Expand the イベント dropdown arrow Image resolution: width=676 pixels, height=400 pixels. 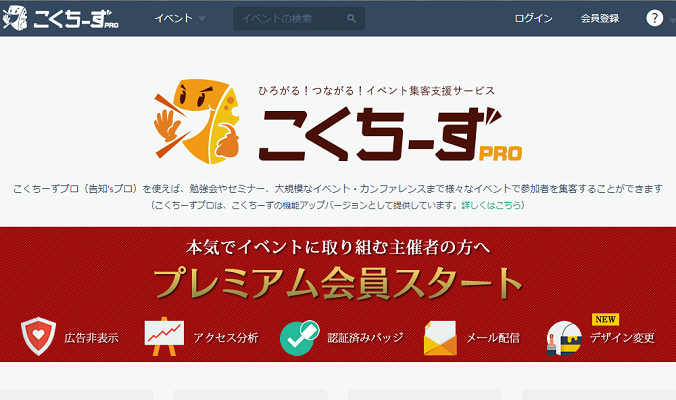202,19
